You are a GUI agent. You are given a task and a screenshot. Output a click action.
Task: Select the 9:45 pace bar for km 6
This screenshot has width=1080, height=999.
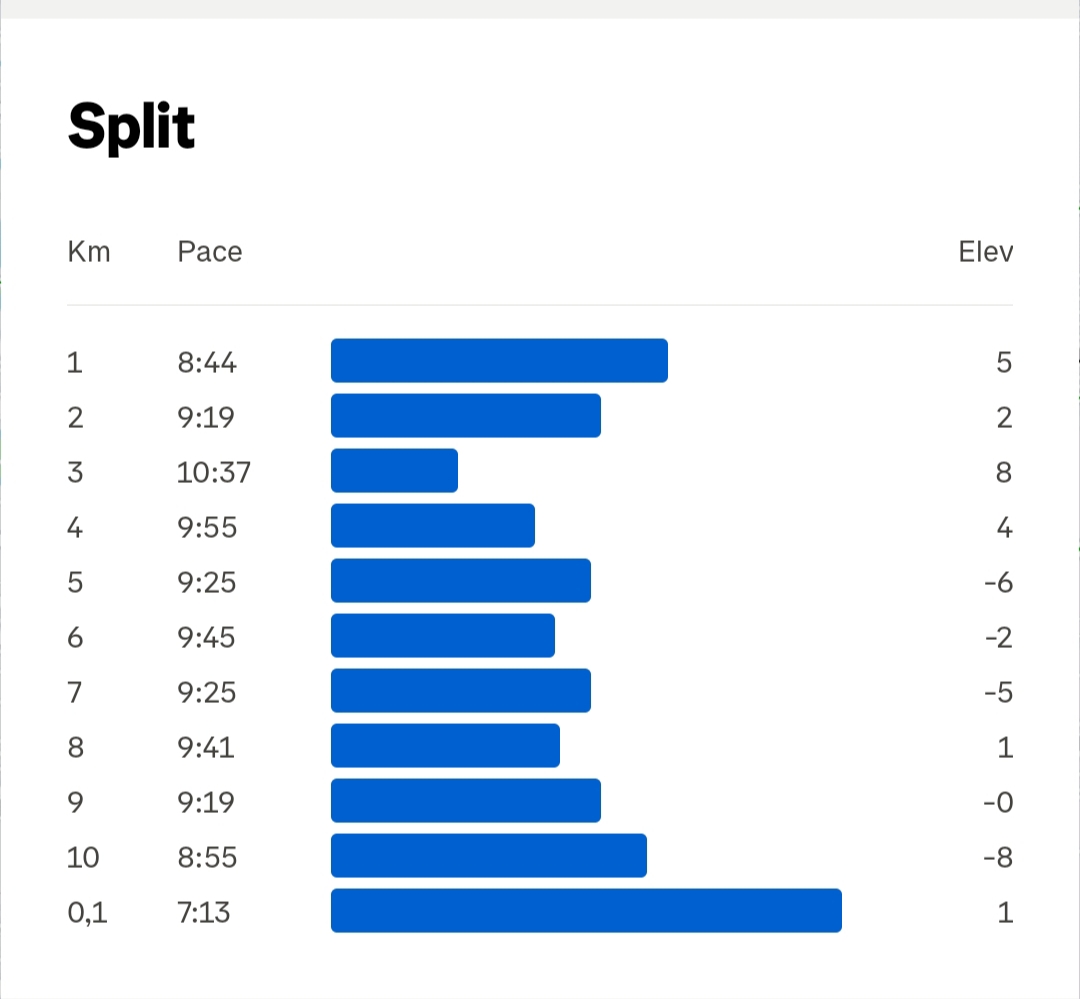tap(443, 635)
